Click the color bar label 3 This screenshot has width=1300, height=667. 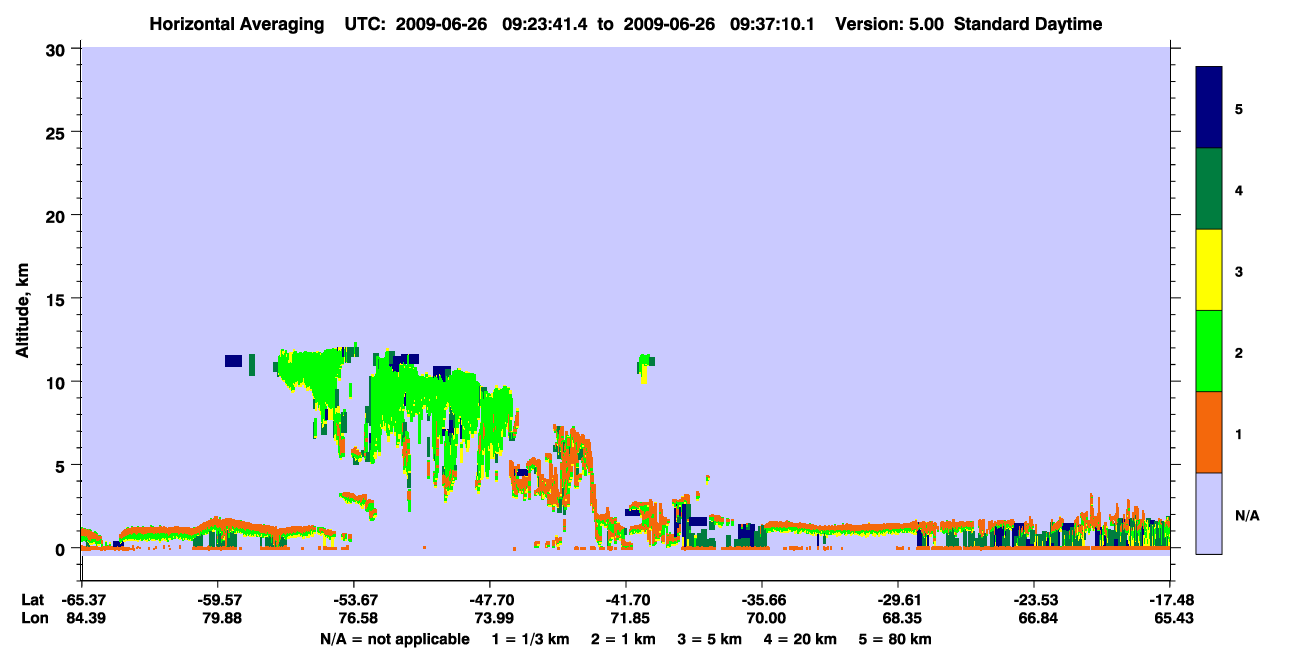tap(1239, 271)
